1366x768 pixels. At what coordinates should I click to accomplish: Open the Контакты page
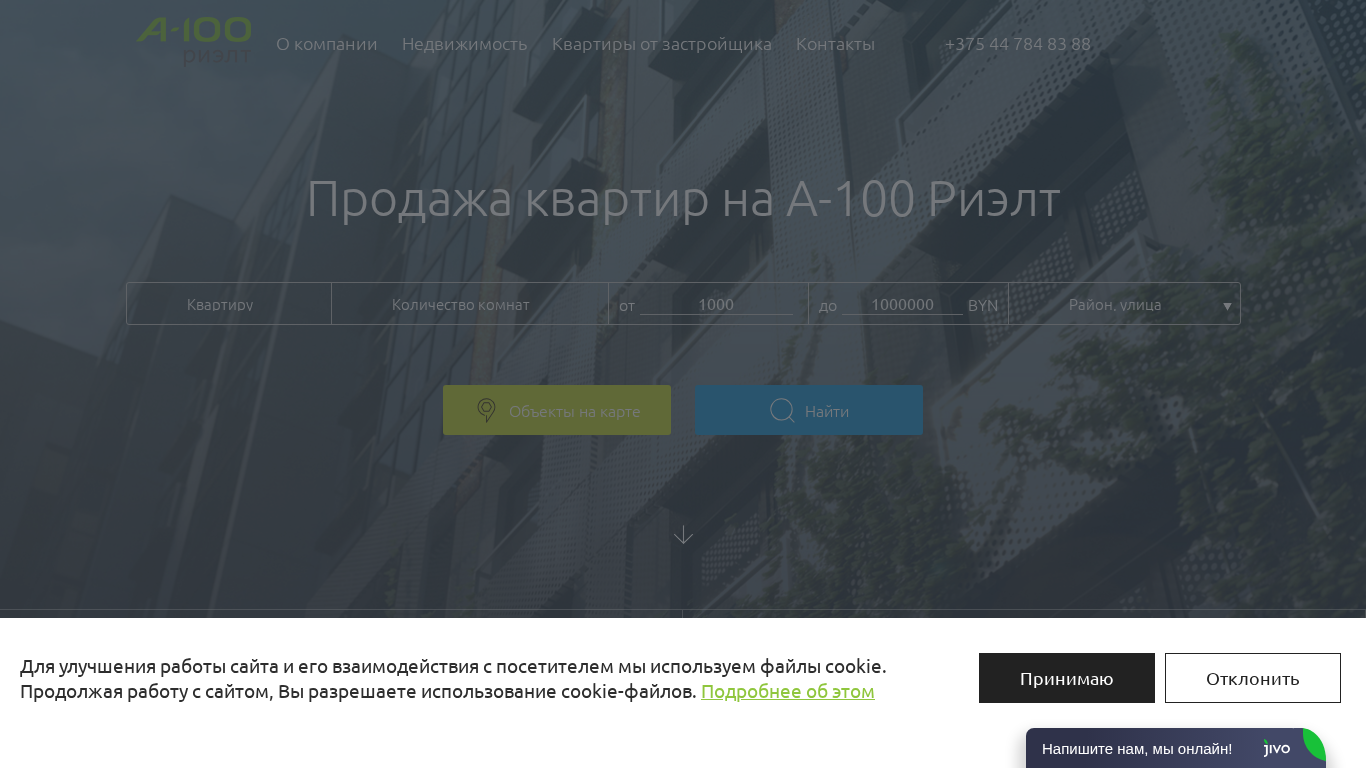coord(835,44)
